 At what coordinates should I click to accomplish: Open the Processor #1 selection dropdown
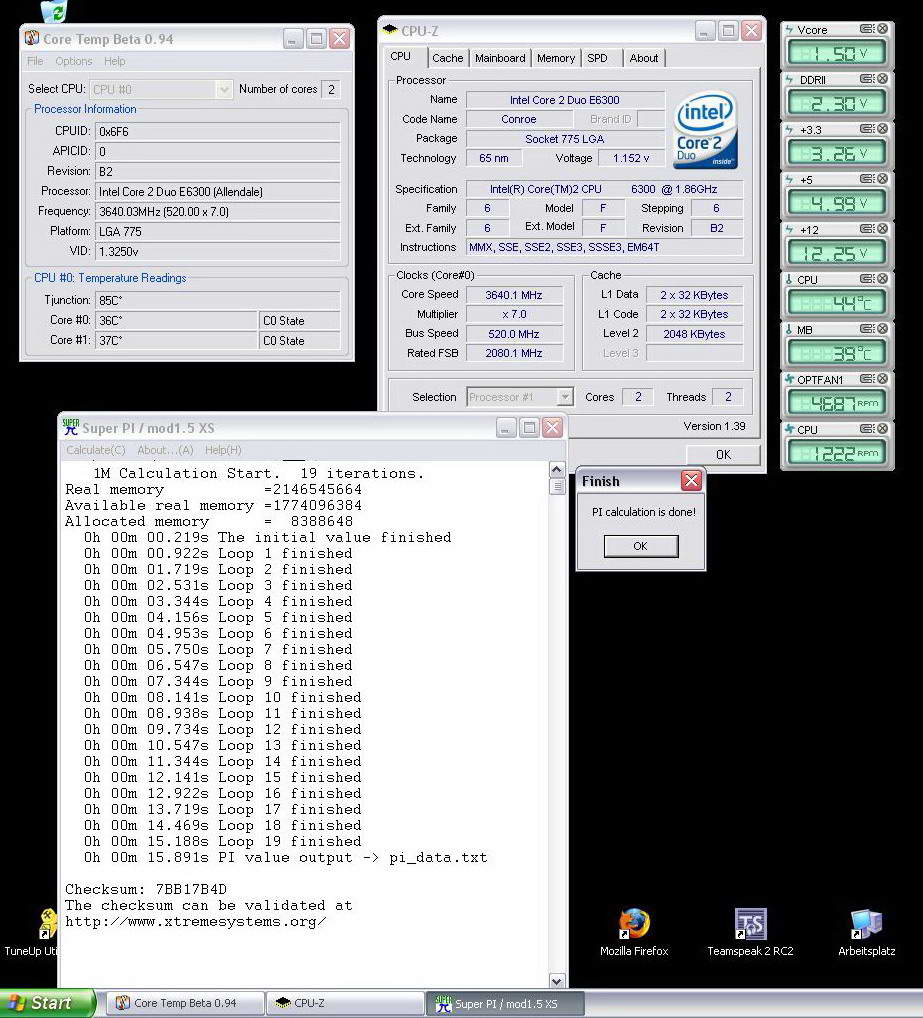[565, 396]
